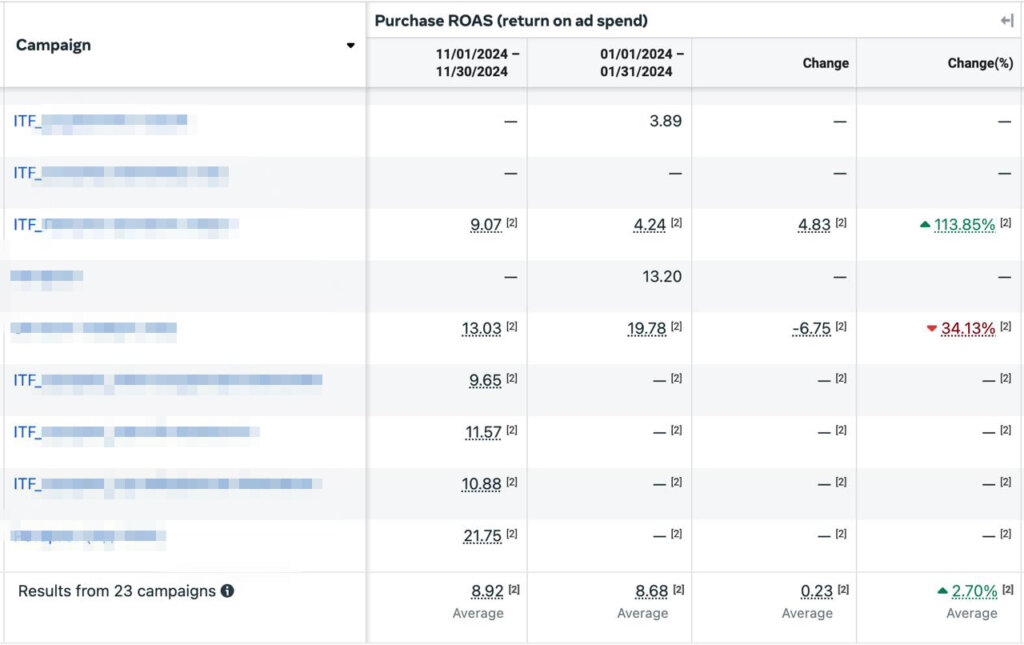The width and height of the screenshot is (1024, 645).
Task: Select the 01/01/2024 – 01/31/2024 column header
Action: click(642, 63)
